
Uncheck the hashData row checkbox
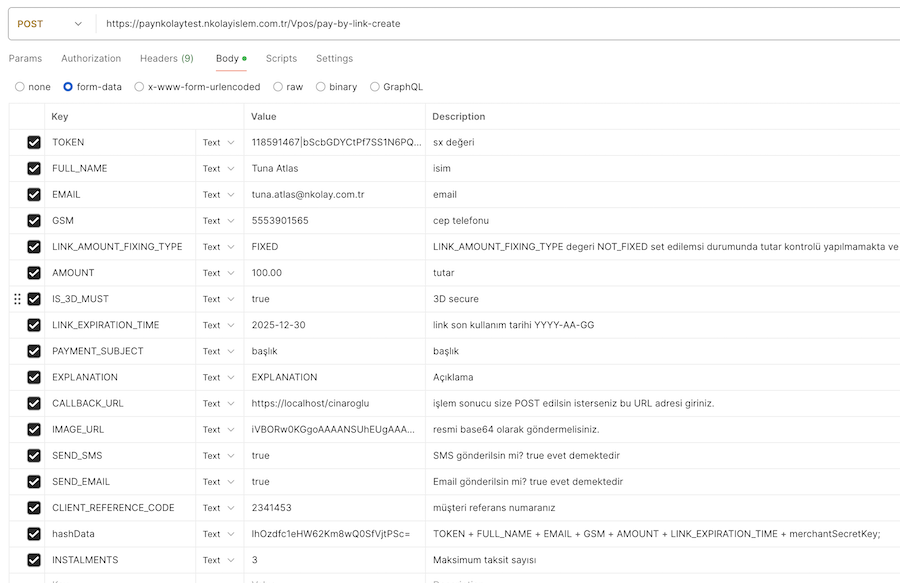pyautogui.click(x=34, y=534)
